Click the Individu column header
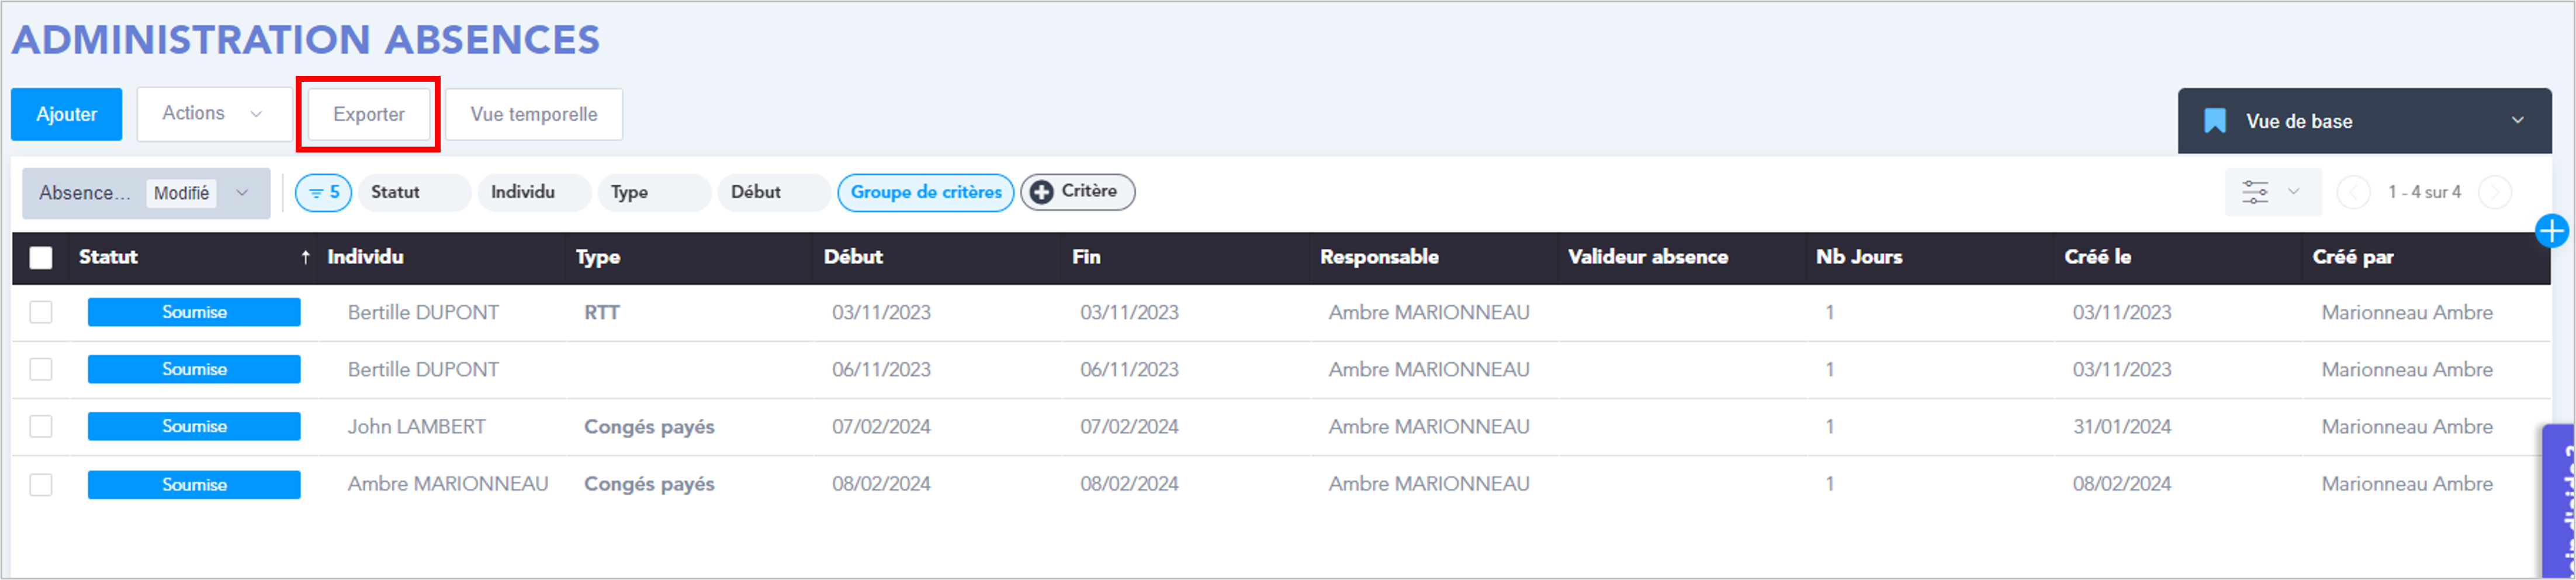 365,257
